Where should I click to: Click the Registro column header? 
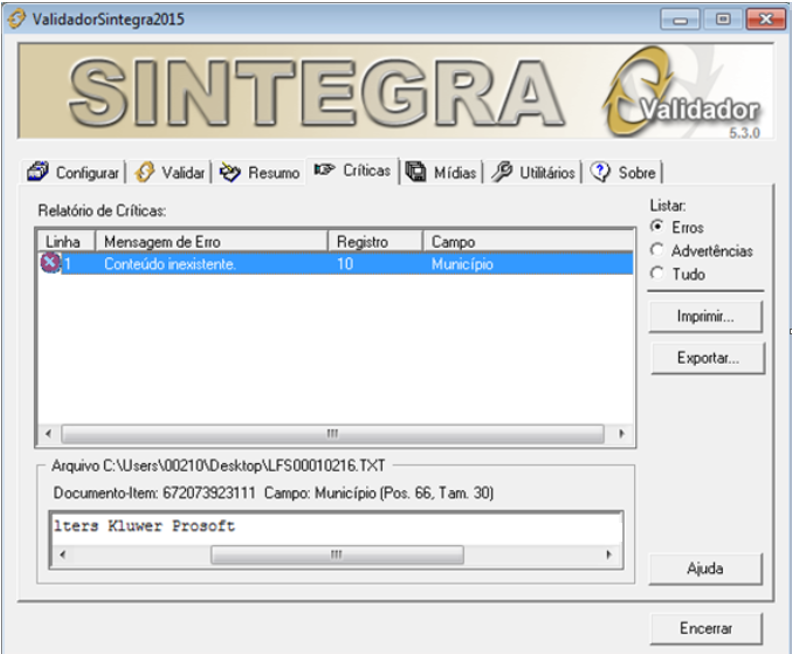(375, 241)
